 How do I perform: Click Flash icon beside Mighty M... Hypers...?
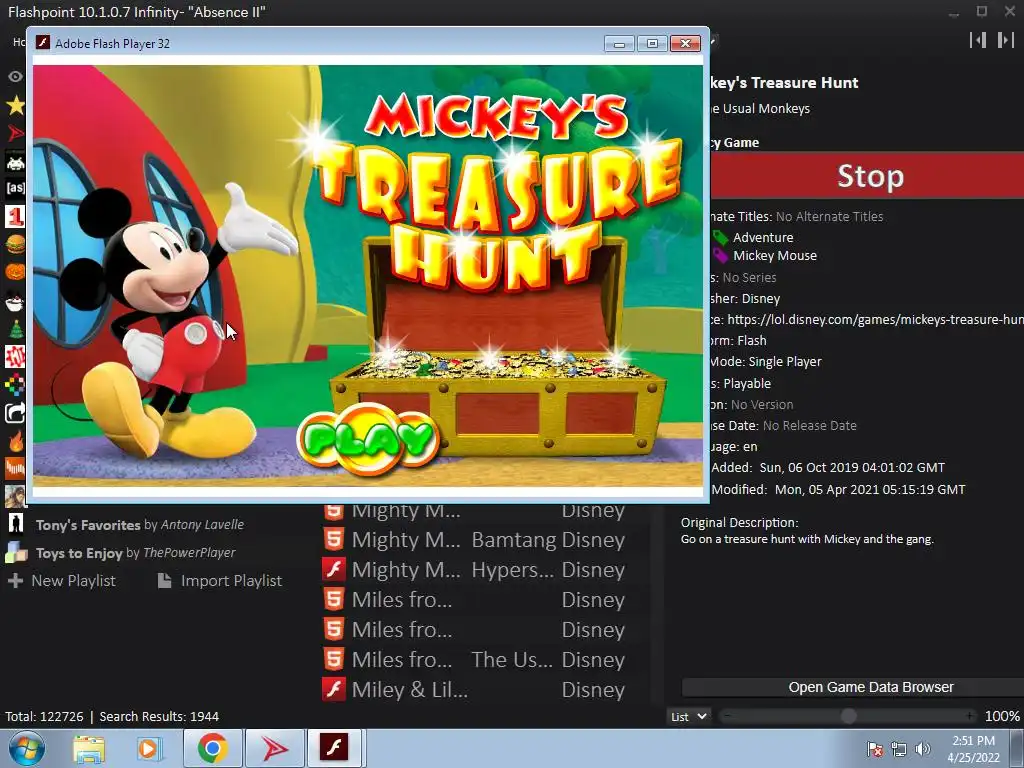(x=334, y=569)
